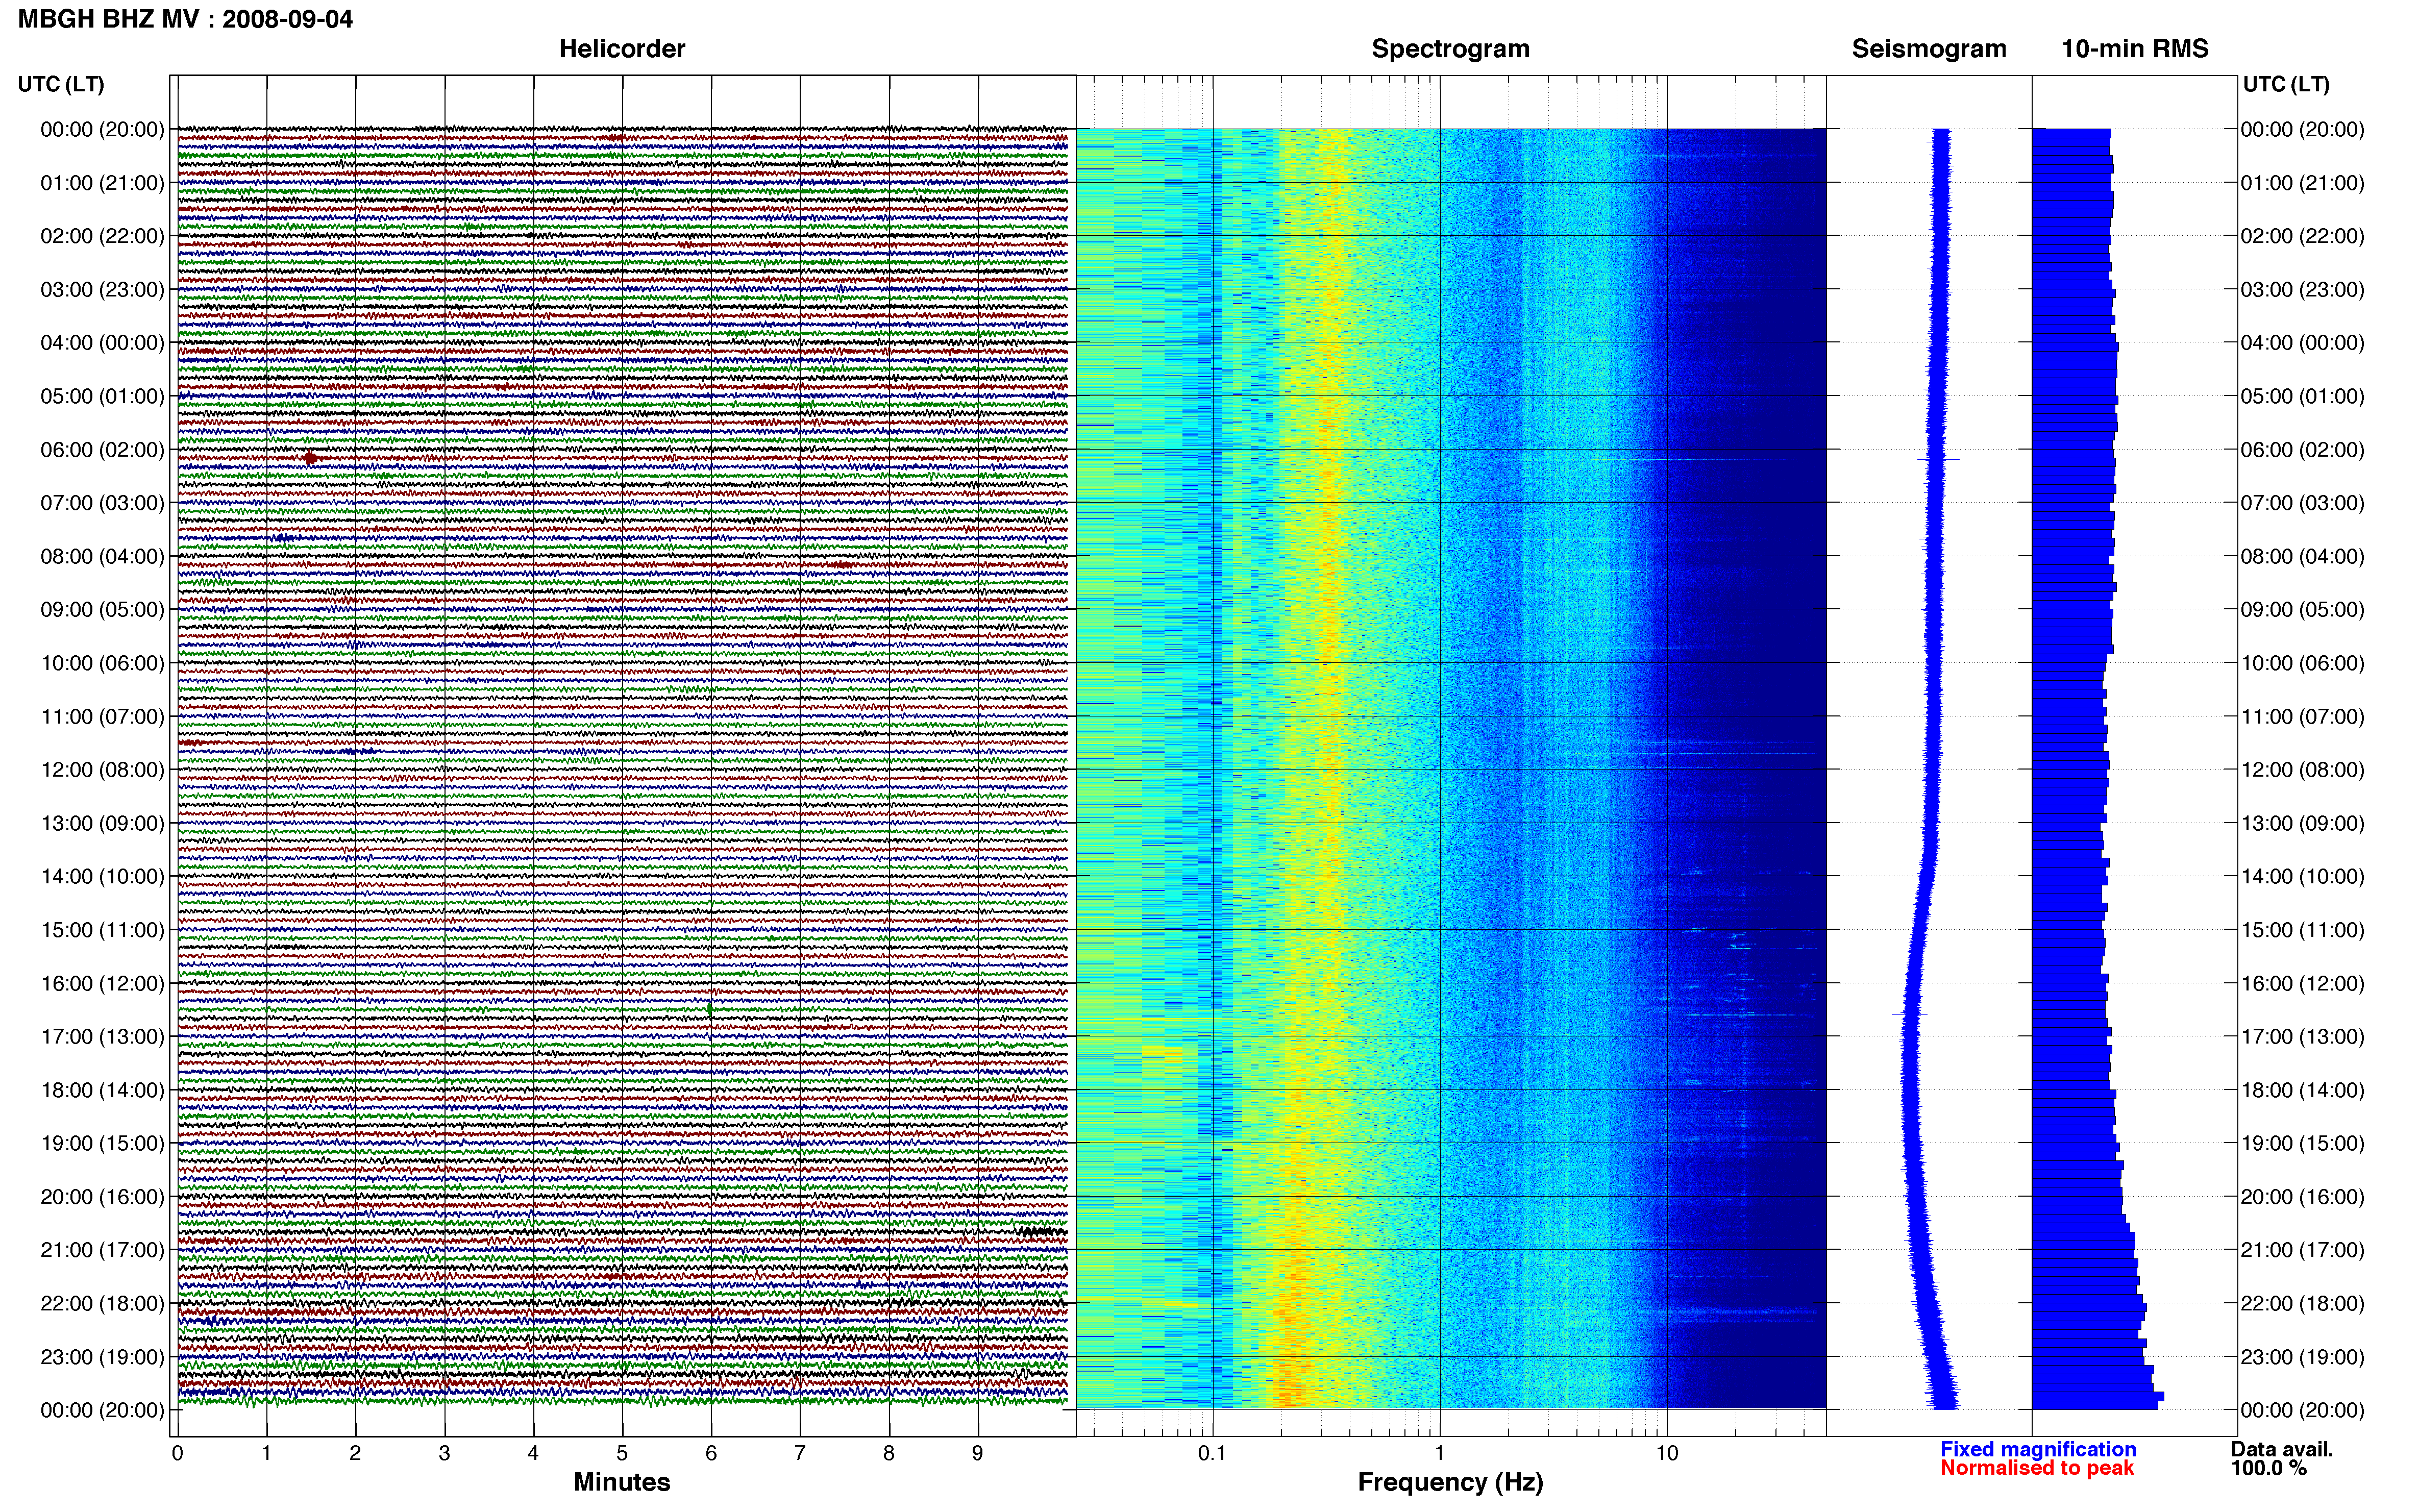This screenshot has height=1512, width=2419.
Task: Click the seismogram trace near 17:00
Action: (x=1911, y=1037)
